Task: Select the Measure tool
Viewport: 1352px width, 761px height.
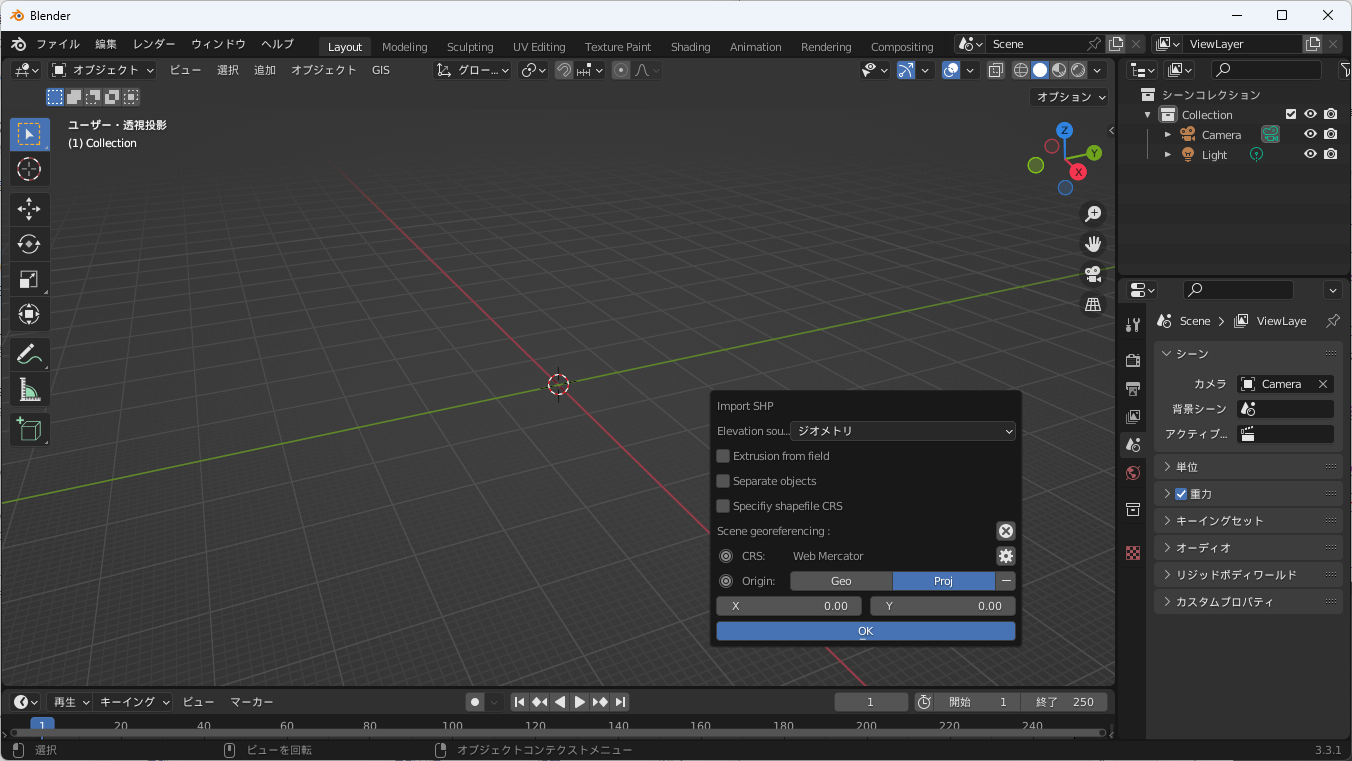Action: click(29, 389)
